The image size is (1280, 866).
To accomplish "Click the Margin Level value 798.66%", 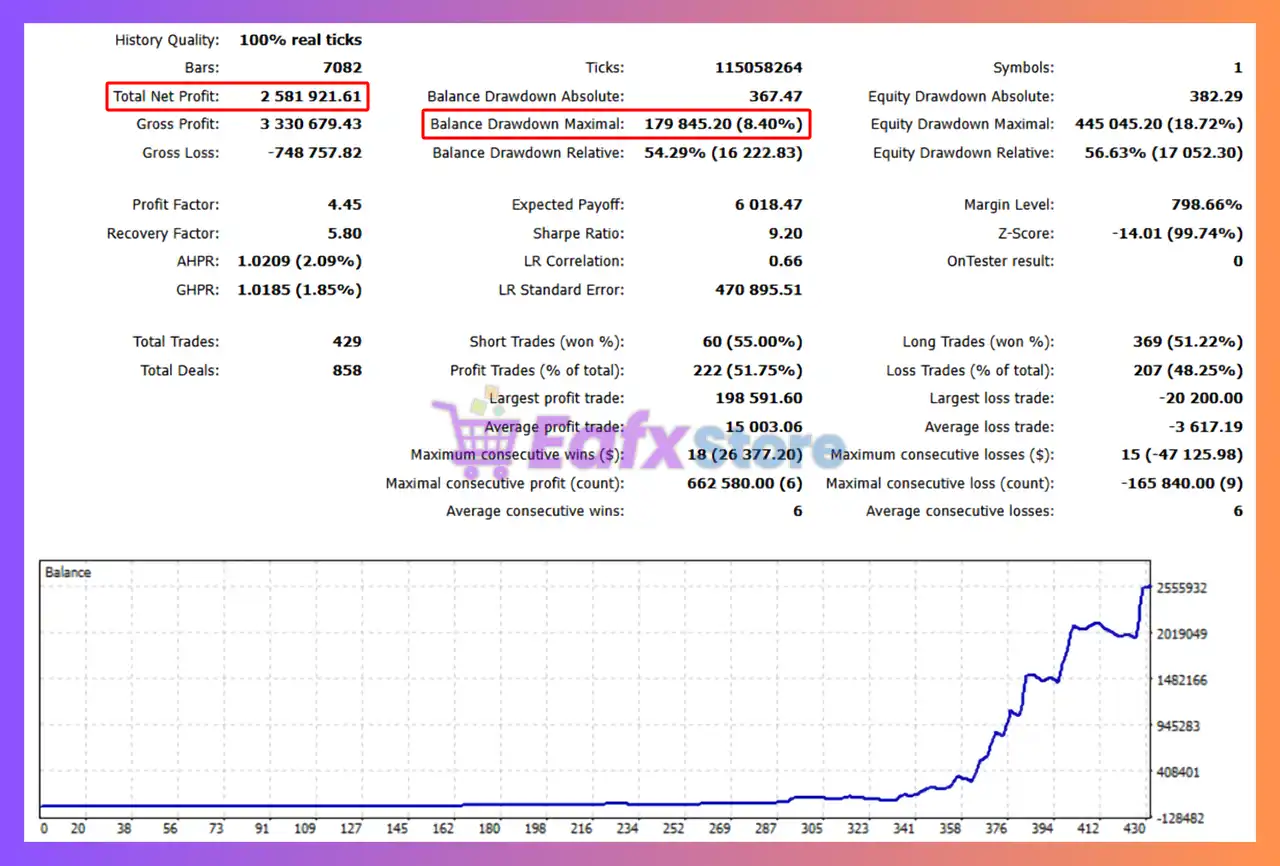I will 1206,205.
